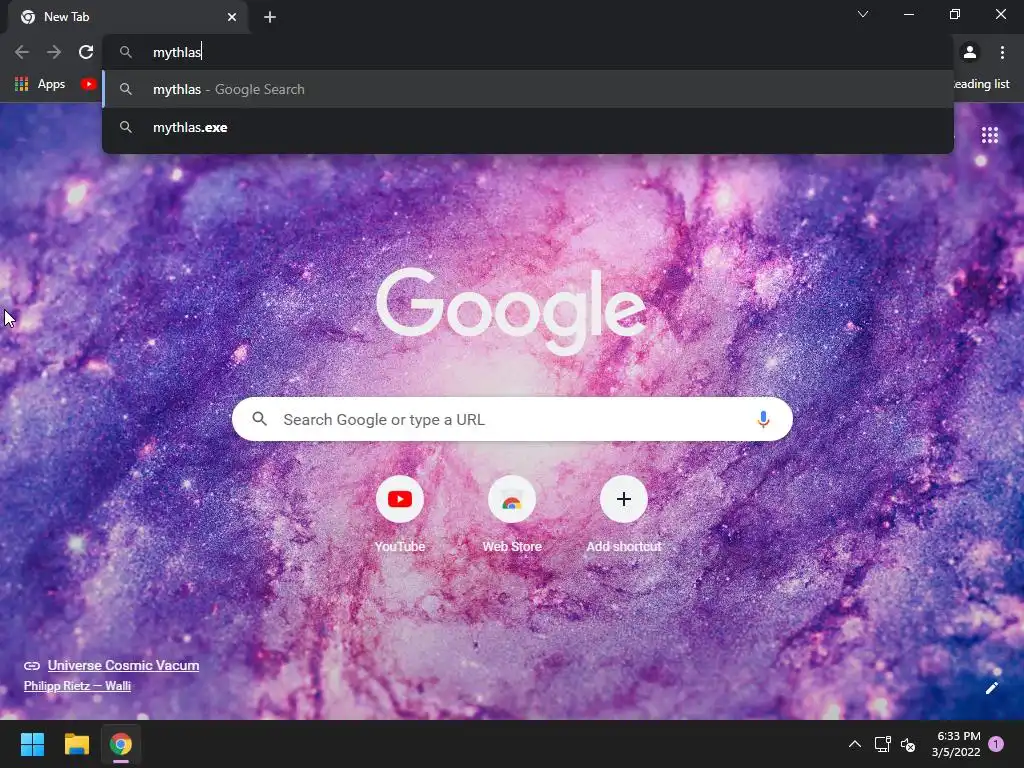Show hidden system tray icons
The height and width of the screenshot is (768, 1024).
854,744
